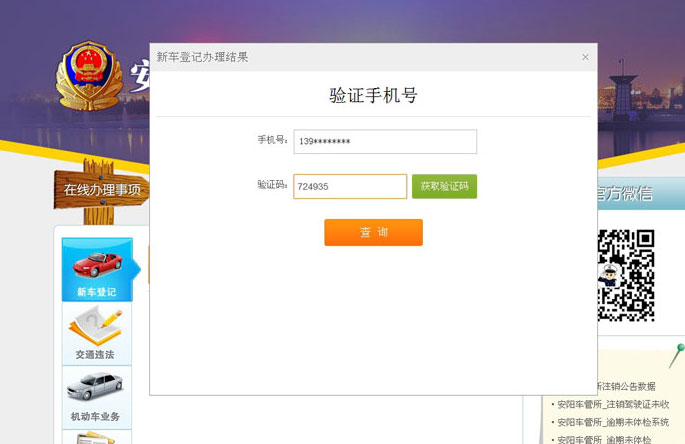
Task: Open link 安阳车管所_注销驾驶证未收
Action: point(613,404)
